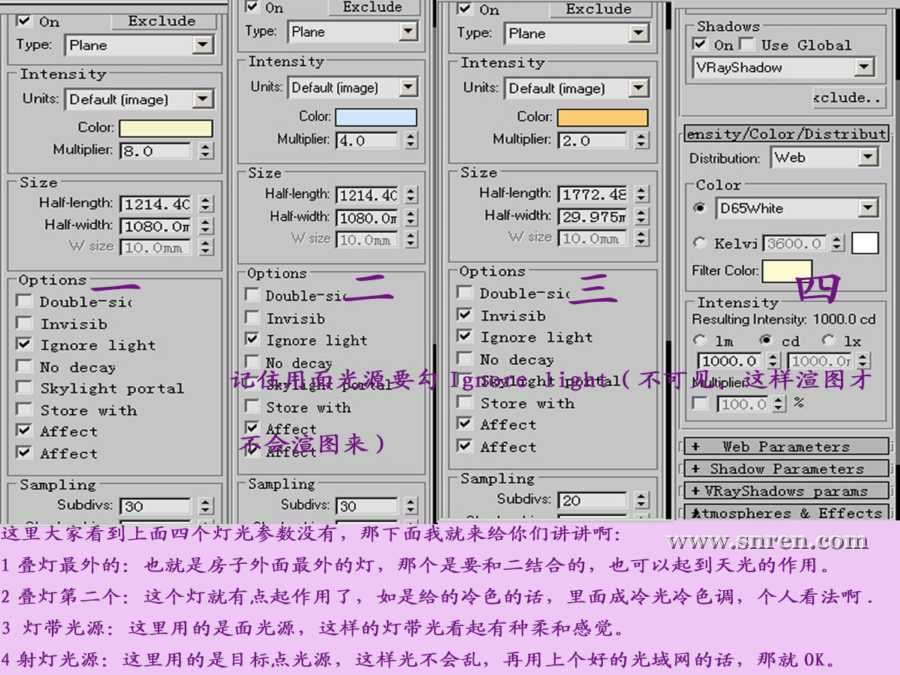Enable Invisible option in second panel
The image size is (900, 675).
click(x=252, y=317)
